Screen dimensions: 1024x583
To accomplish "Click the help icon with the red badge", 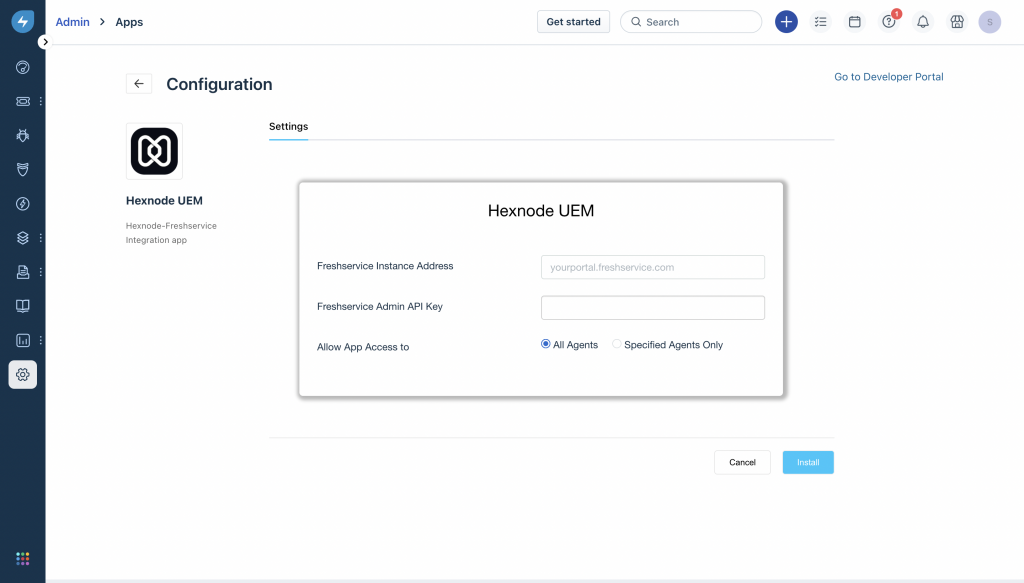I will point(888,21).
